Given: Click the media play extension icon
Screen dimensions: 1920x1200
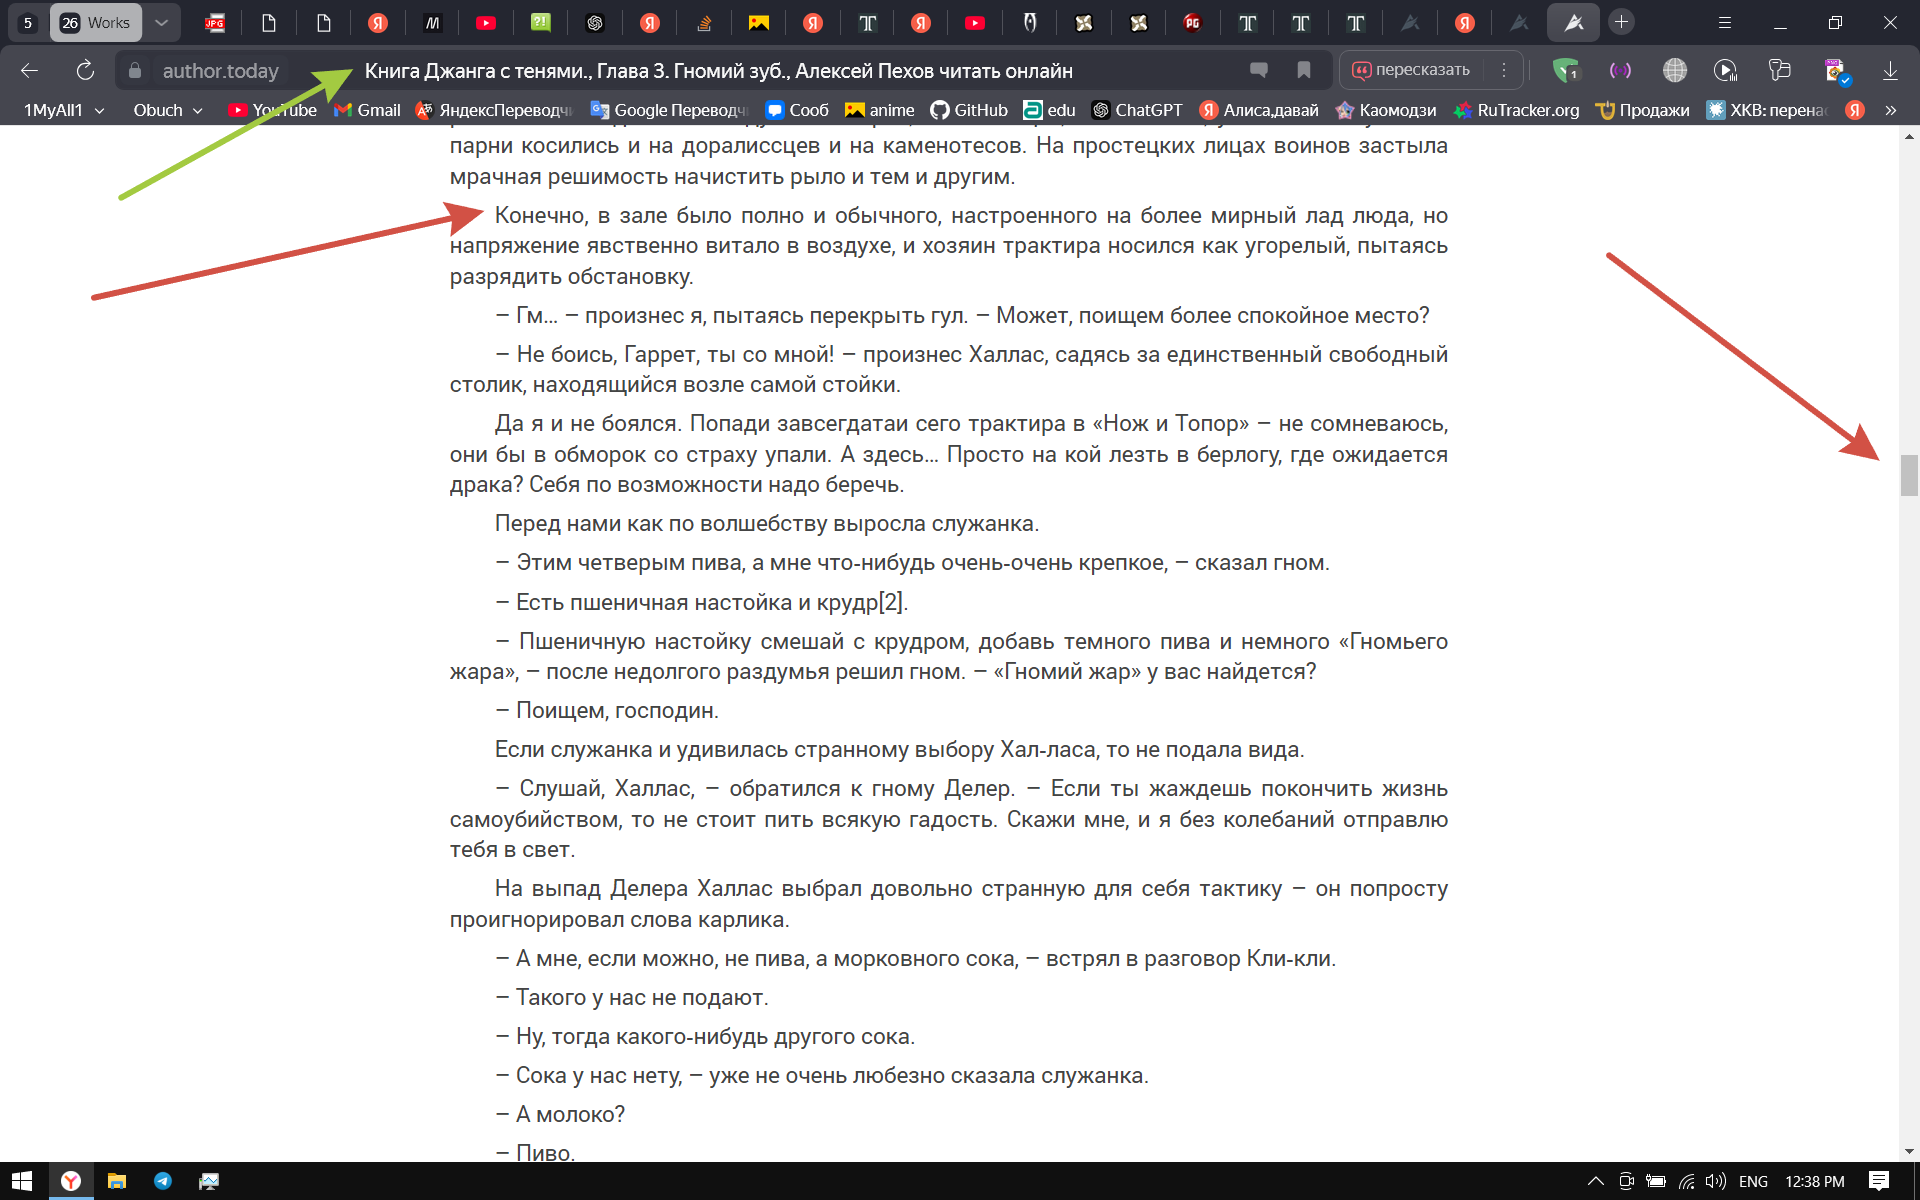Looking at the screenshot, I should click(x=1725, y=70).
